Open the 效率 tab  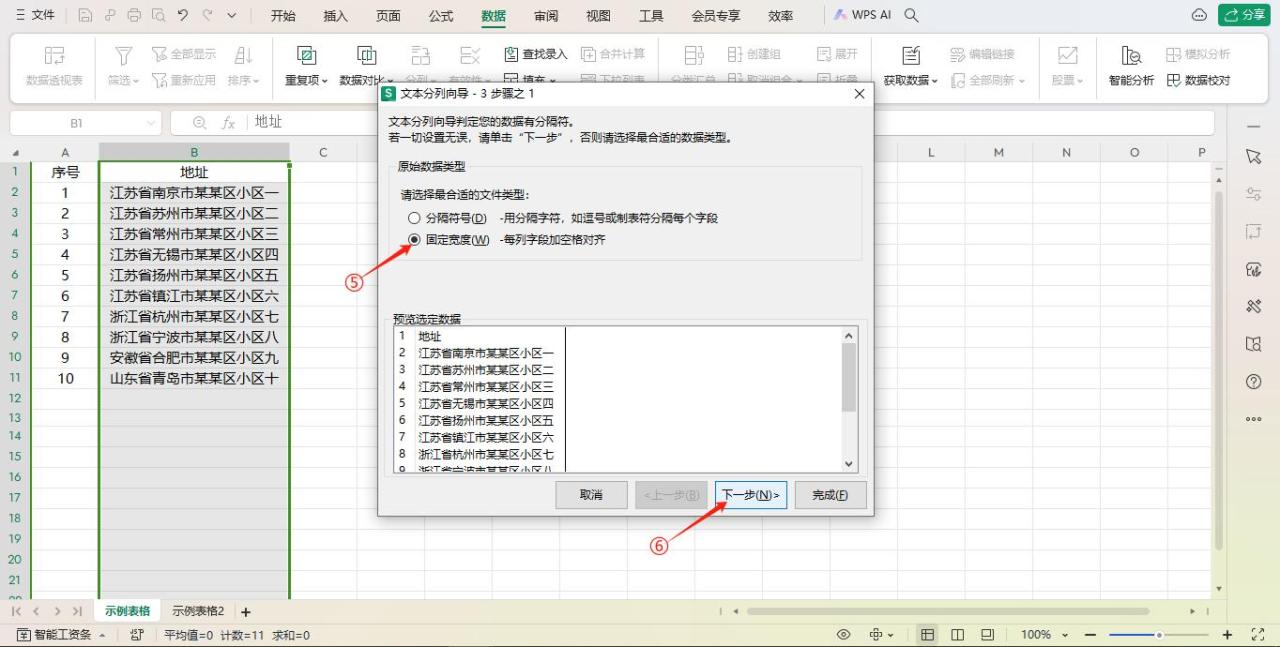[781, 16]
